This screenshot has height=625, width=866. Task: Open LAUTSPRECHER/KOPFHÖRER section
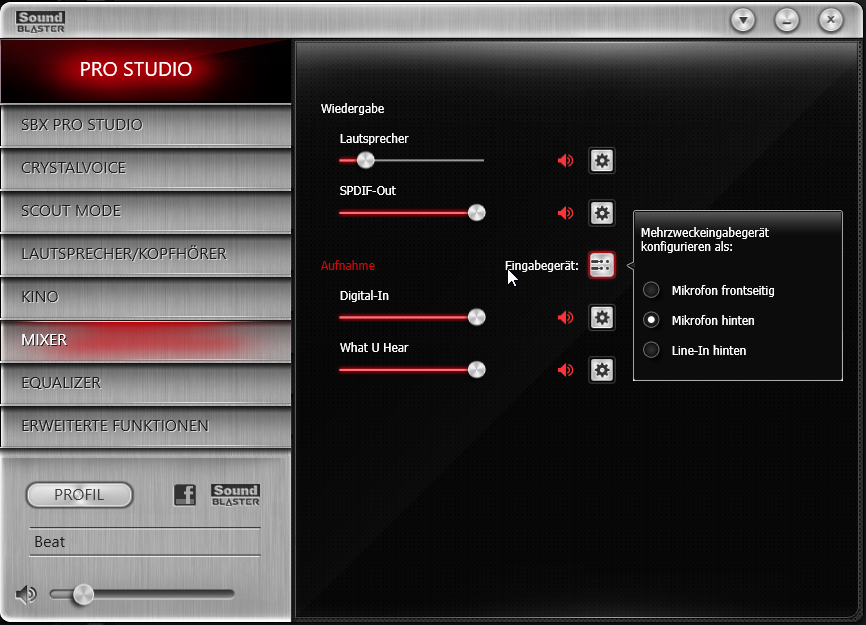tap(146, 254)
